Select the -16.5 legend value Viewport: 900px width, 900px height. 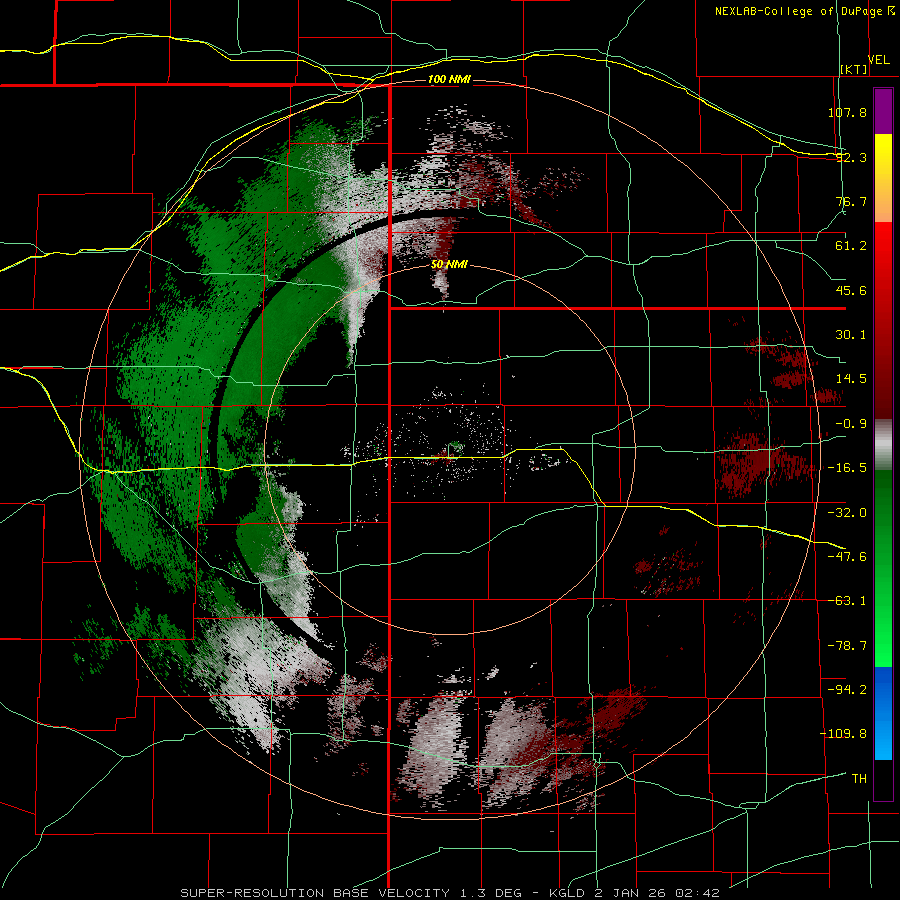847,468
